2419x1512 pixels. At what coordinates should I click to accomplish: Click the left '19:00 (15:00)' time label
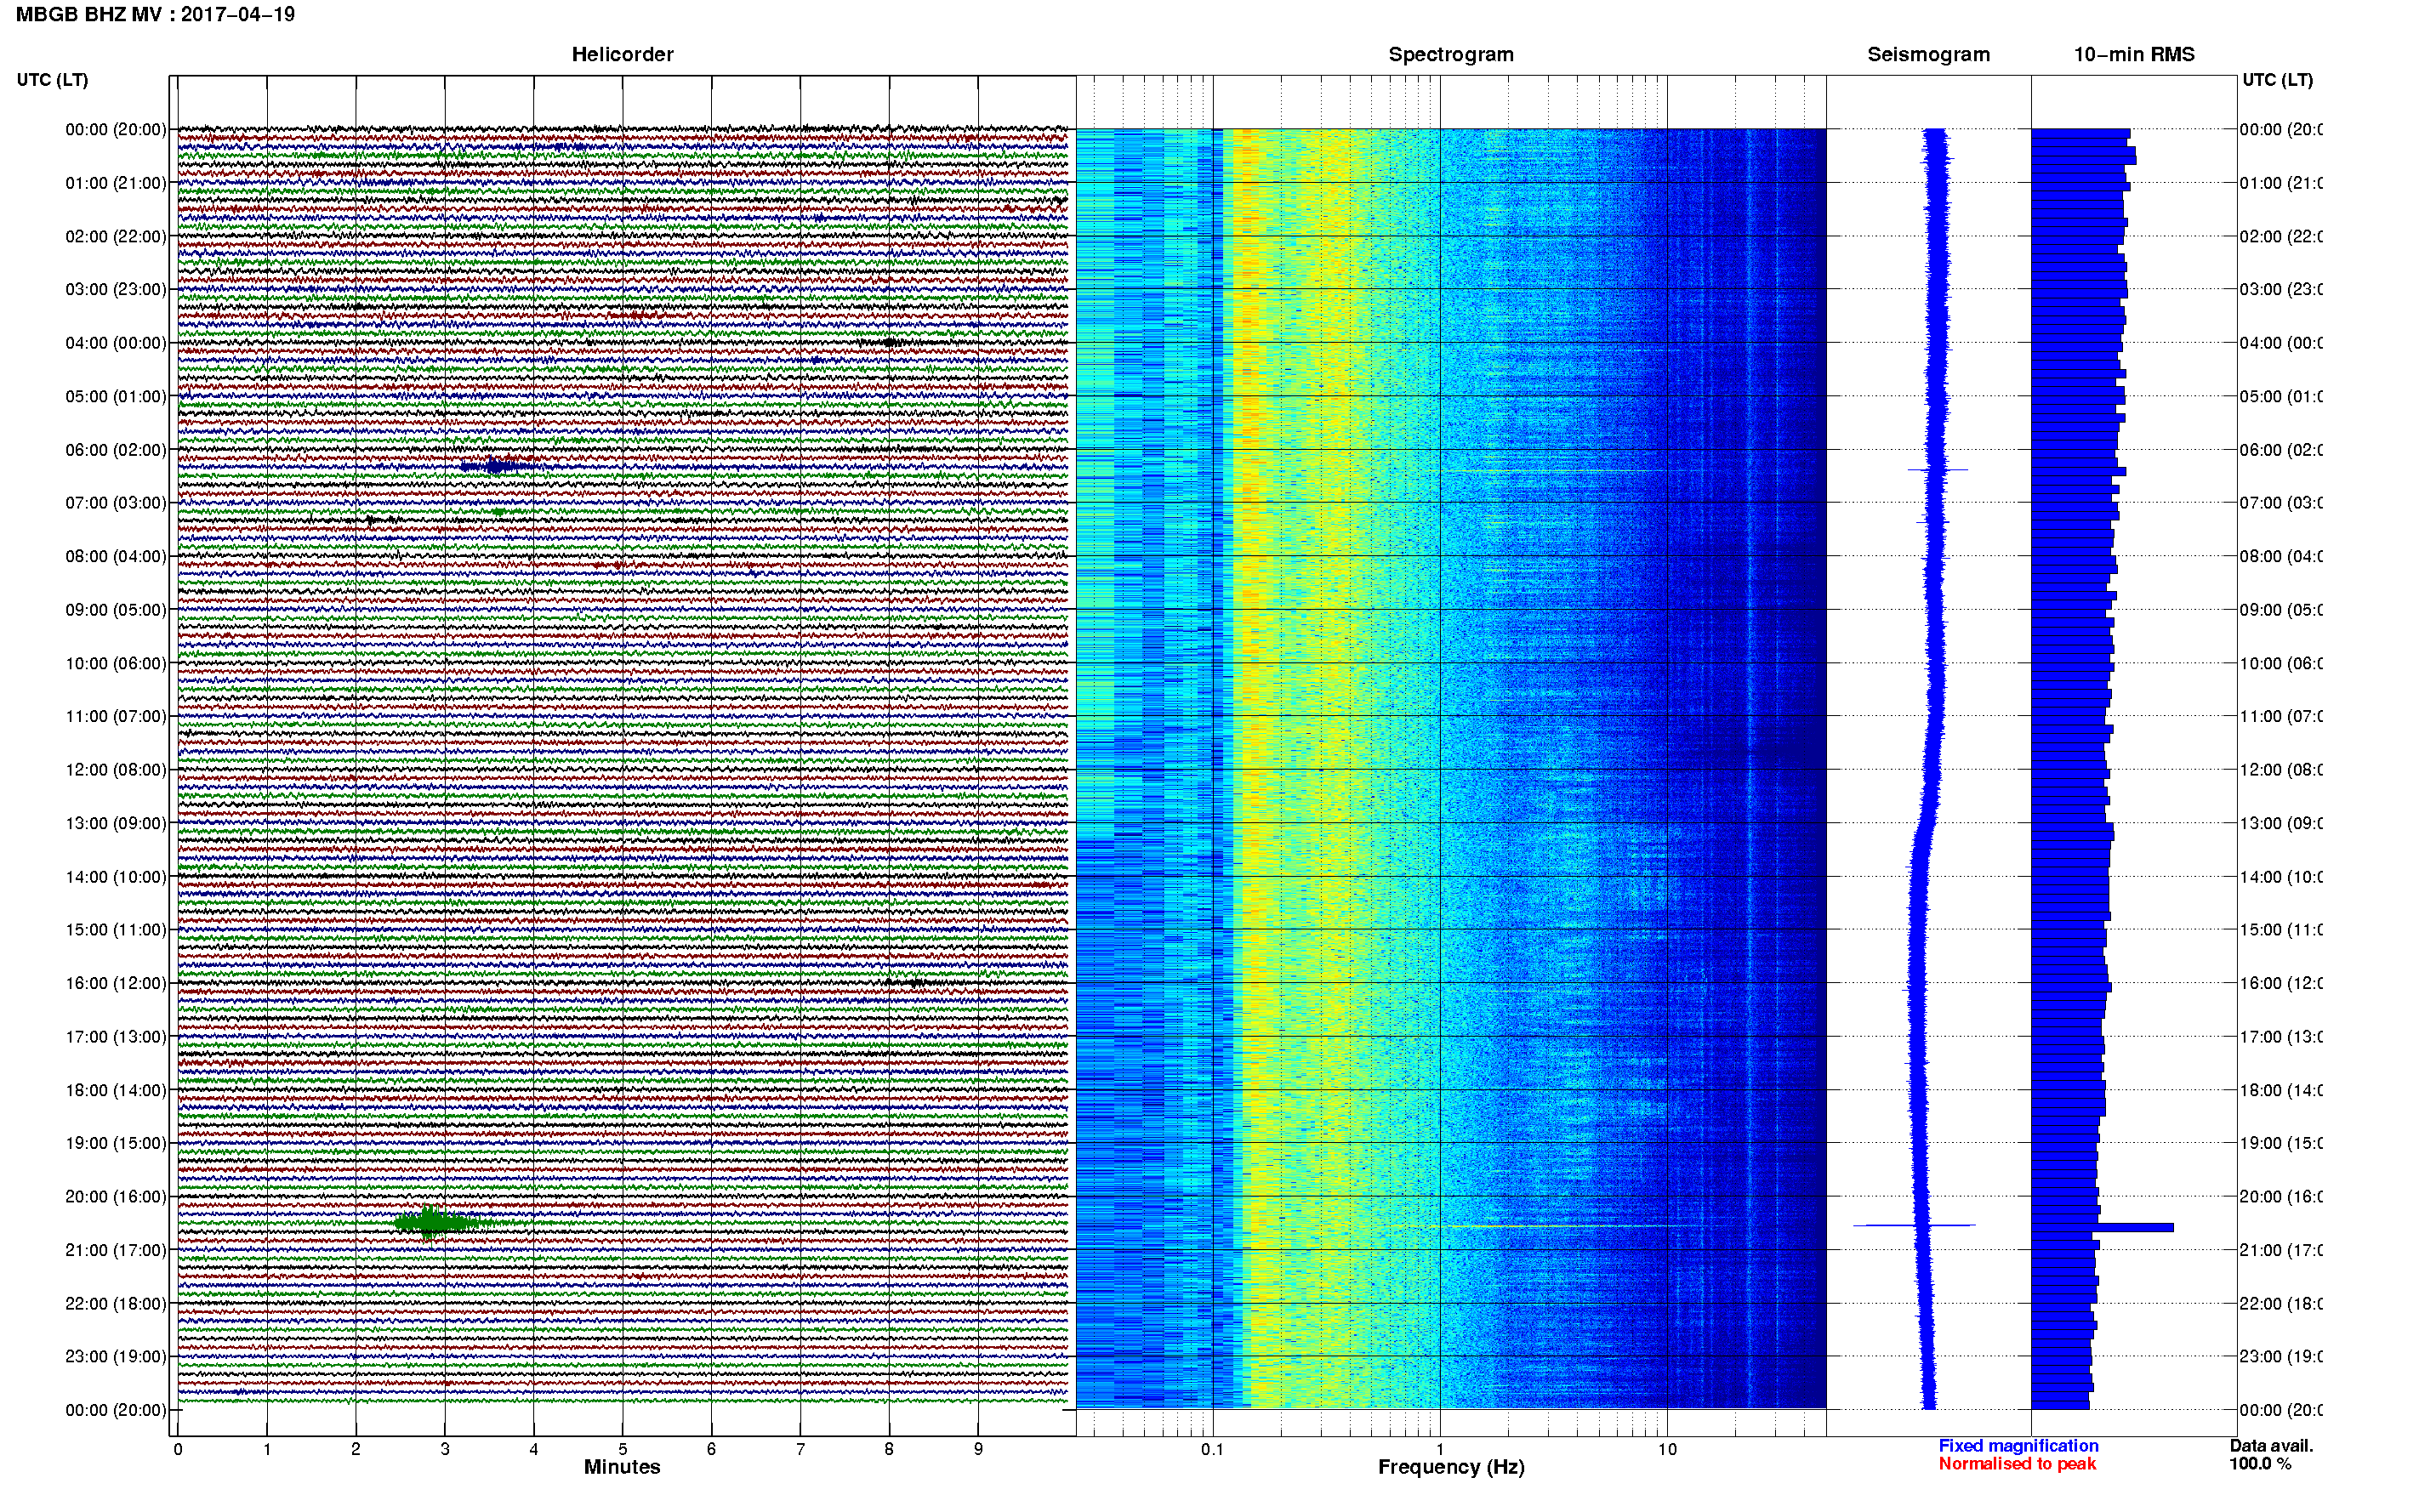[116, 1142]
